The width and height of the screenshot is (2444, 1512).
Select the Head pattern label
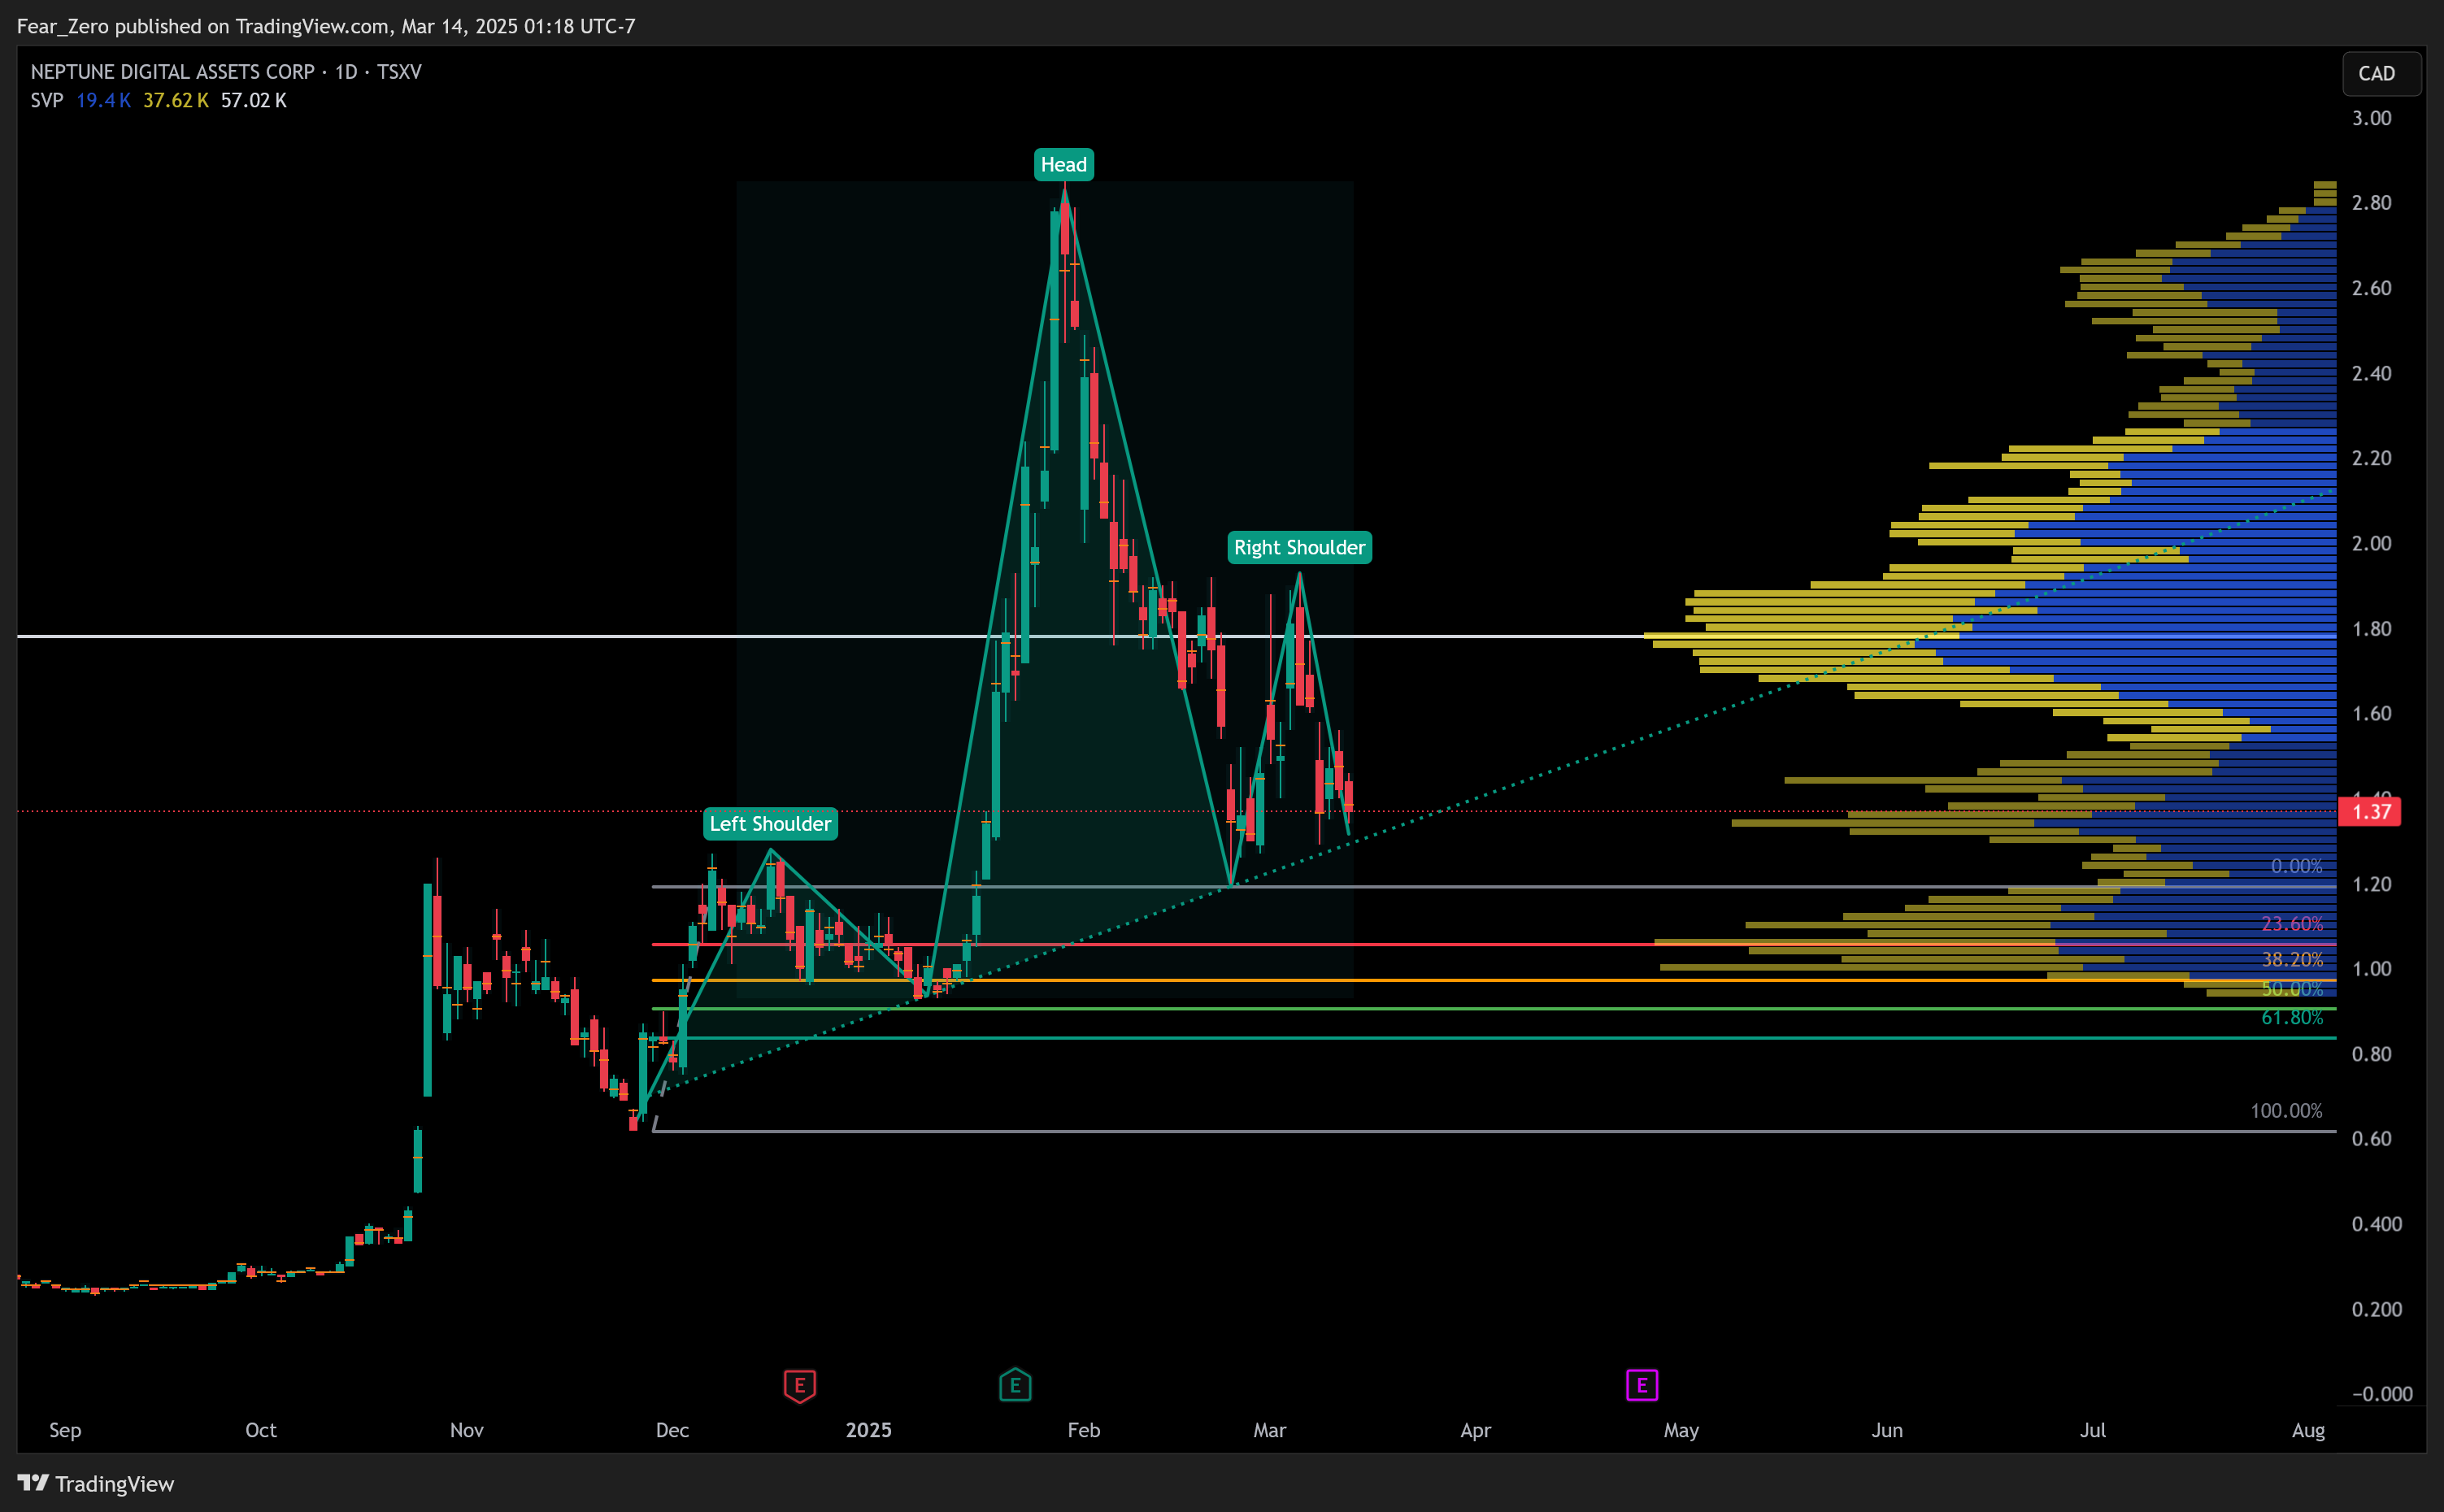(x=1063, y=165)
